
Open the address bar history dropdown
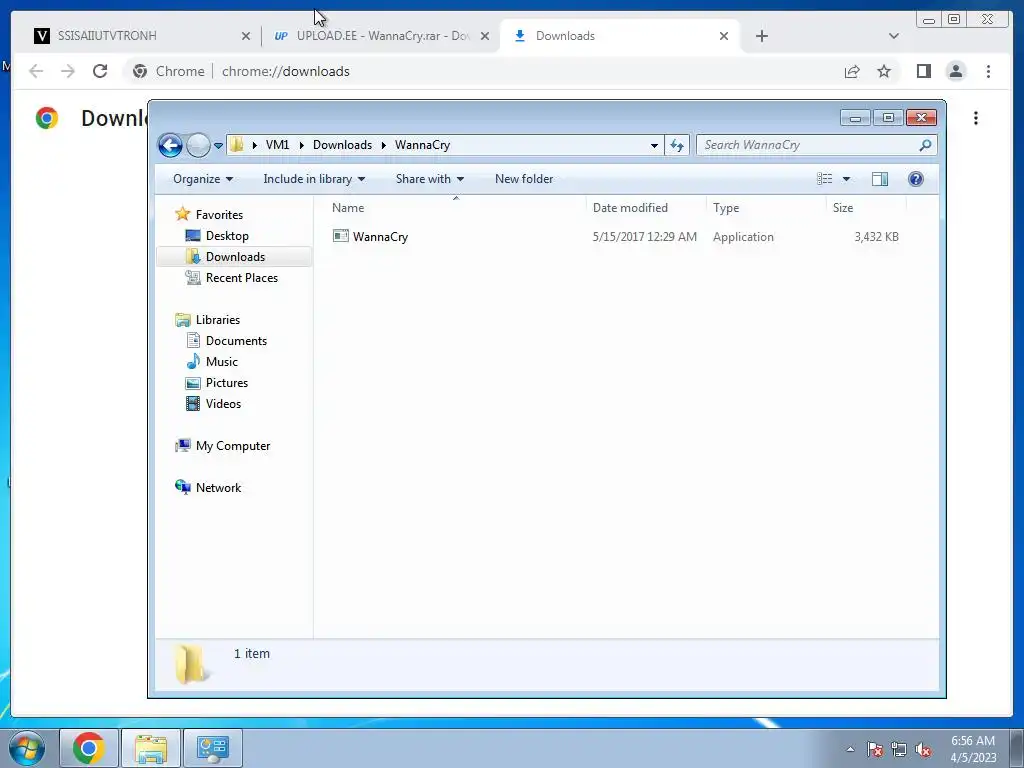pos(654,146)
